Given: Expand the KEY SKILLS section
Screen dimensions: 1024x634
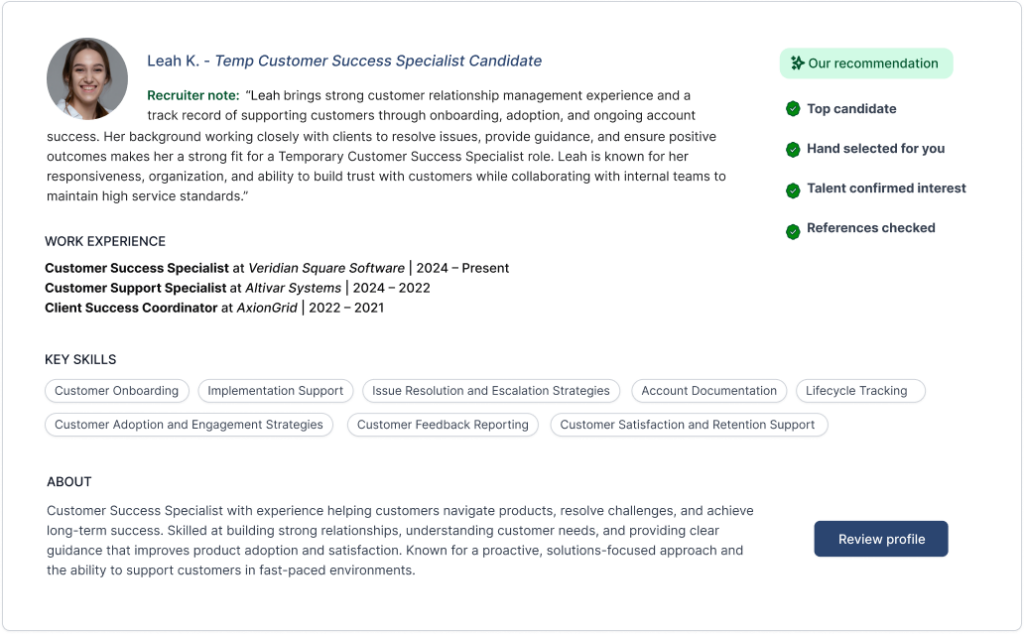Looking at the screenshot, I should [80, 359].
